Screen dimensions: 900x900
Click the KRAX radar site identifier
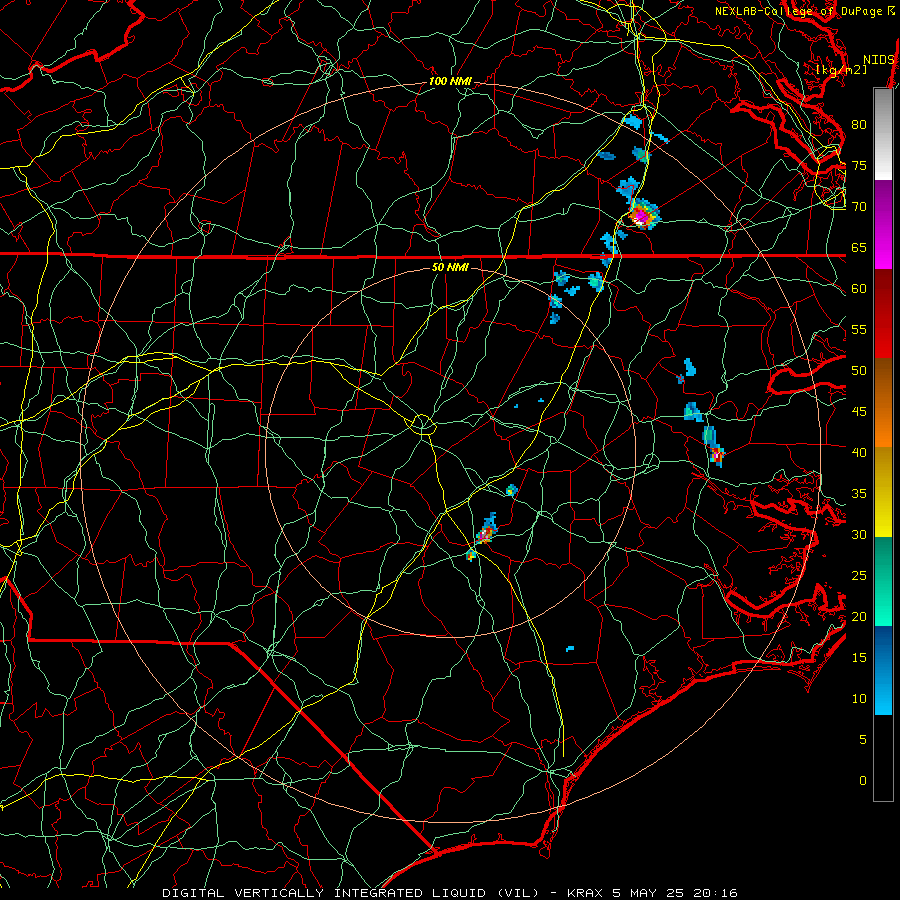pos(585,893)
